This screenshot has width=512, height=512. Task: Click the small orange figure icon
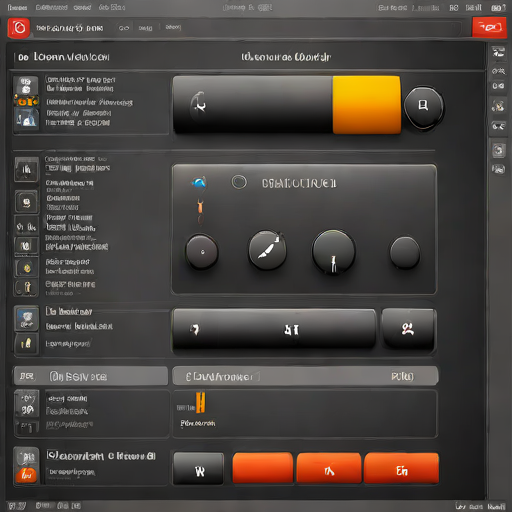click(200, 206)
